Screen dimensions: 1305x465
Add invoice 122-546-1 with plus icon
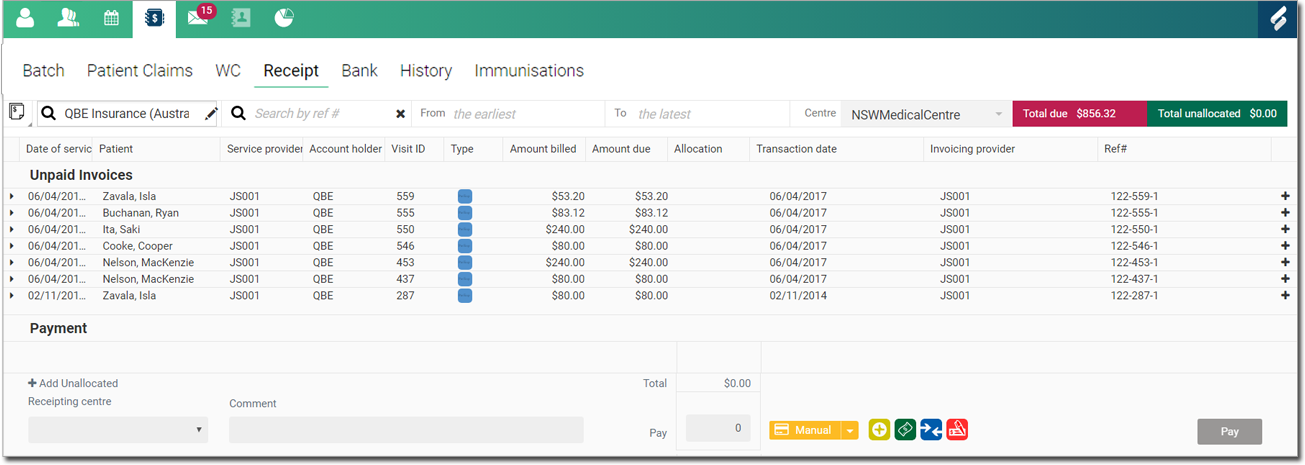(1285, 246)
